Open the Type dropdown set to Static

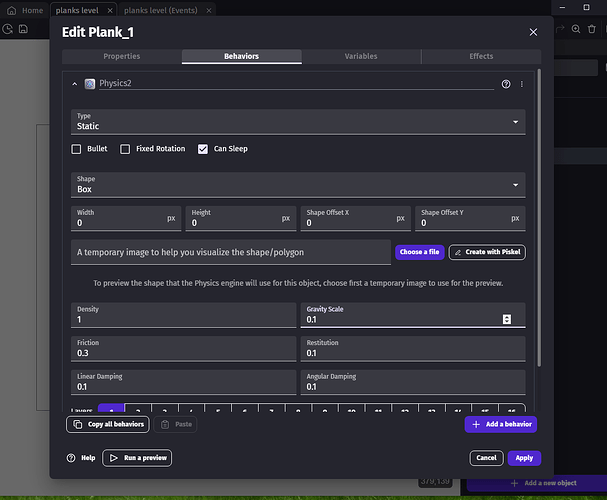click(x=298, y=122)
